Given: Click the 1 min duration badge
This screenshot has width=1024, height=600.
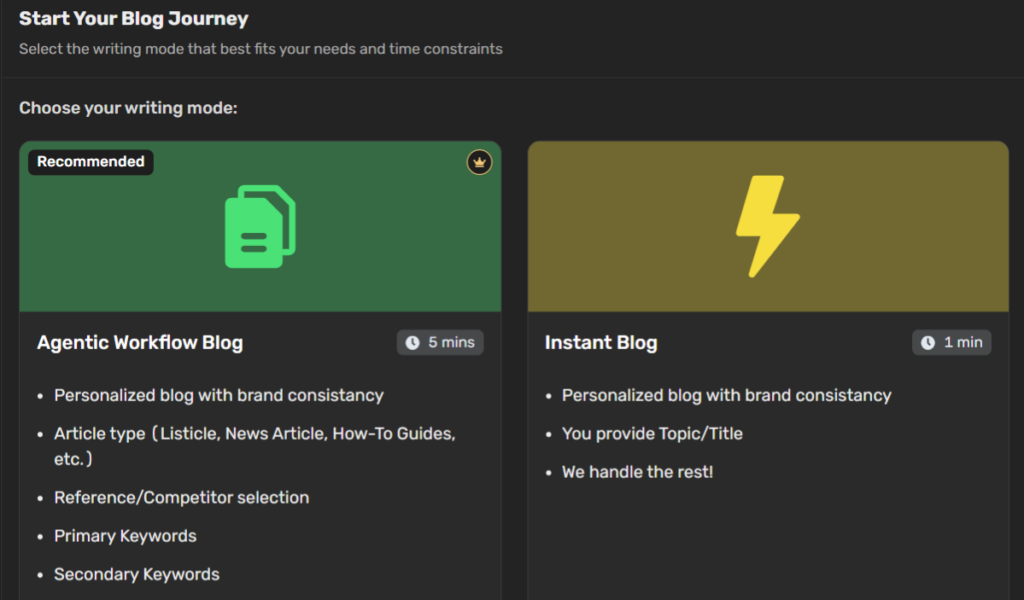Looking at the screenshot, I should click(x=951, y=342).
